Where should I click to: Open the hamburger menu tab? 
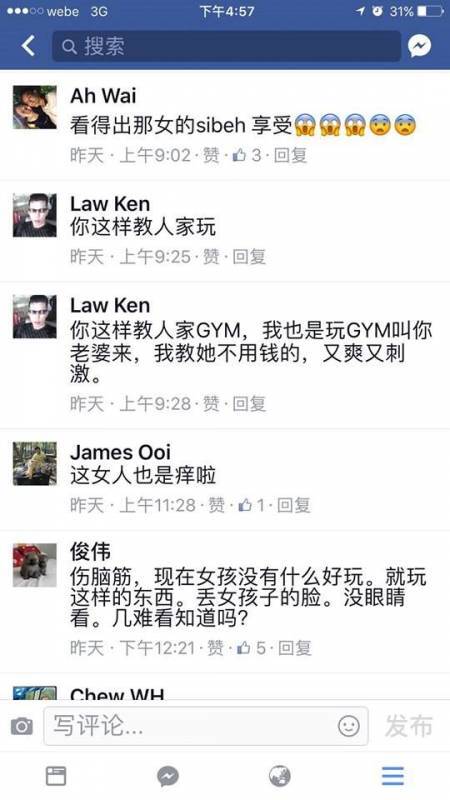pos(393,776)
